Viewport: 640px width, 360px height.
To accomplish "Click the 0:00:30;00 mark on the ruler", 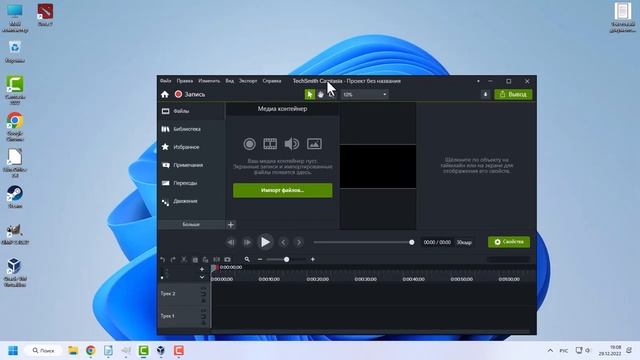I will pyautogui.click(x=365, y=279).
